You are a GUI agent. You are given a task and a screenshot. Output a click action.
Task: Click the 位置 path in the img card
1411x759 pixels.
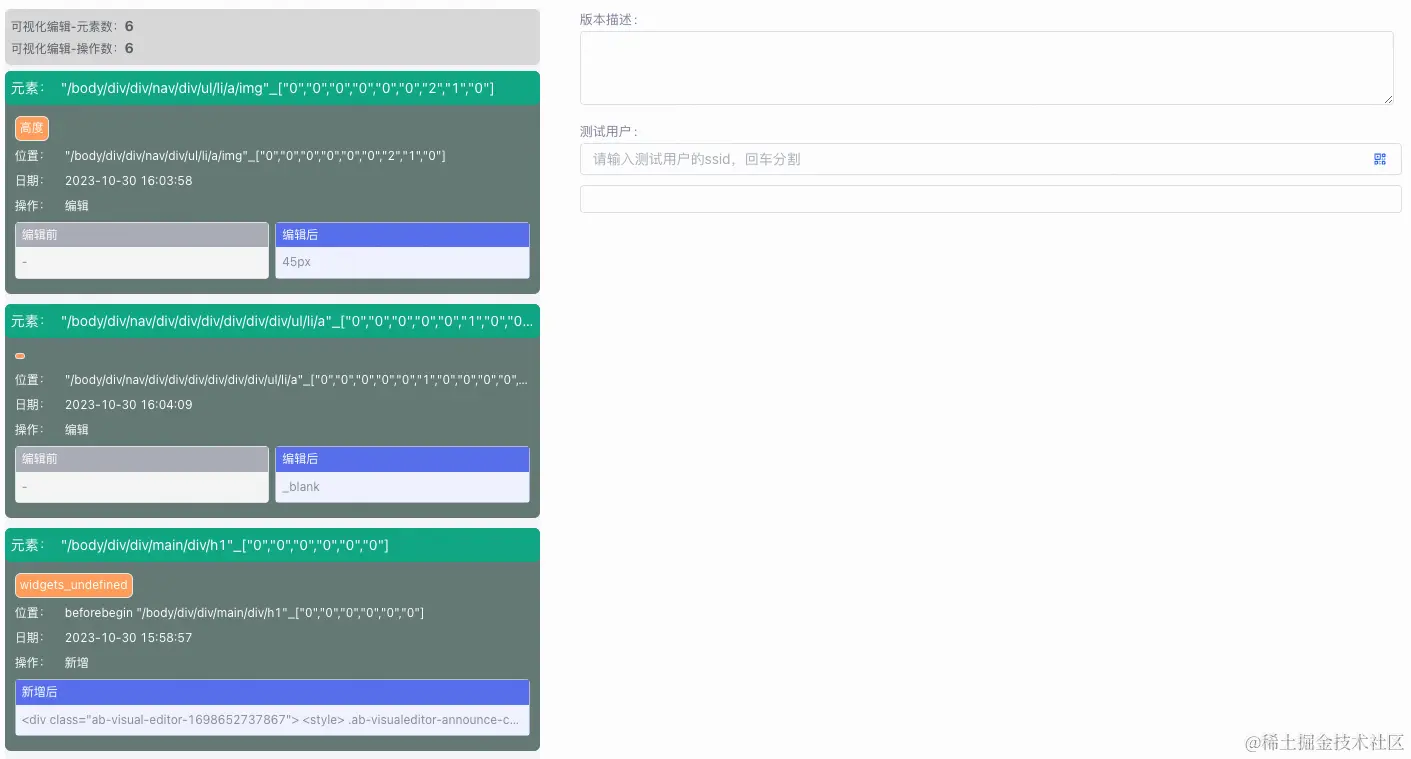255,156
